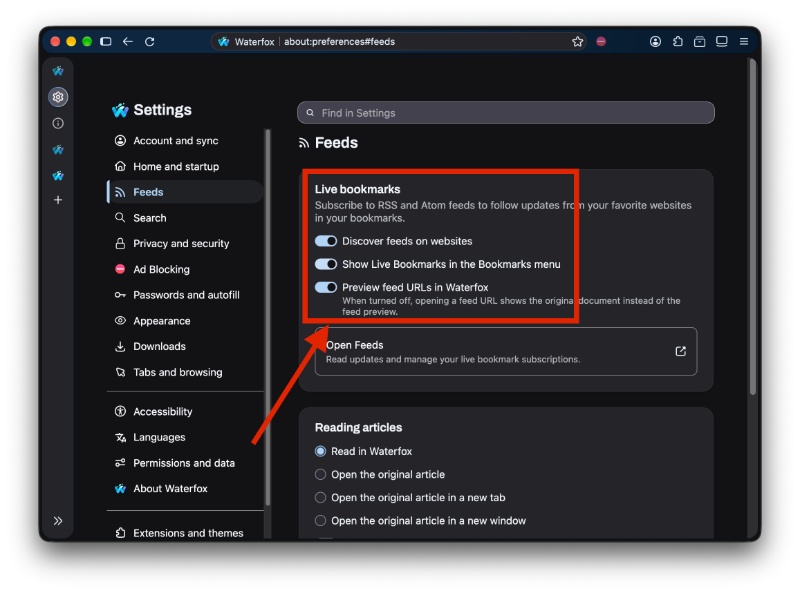The height and width of the screenshot is (593, 800).
Task: Toggle the sidebar button in the toolbar
Action: pyautogui.click(x=106, y=41)
